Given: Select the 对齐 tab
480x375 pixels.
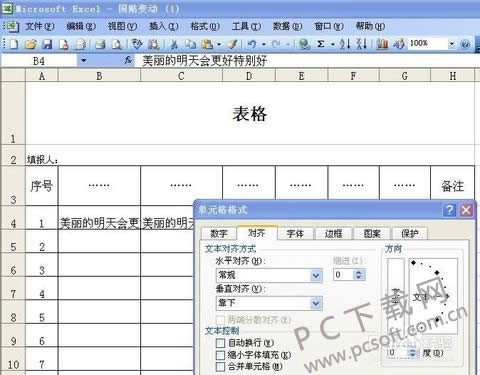Looking at the screenshot, I should [257, 232].
